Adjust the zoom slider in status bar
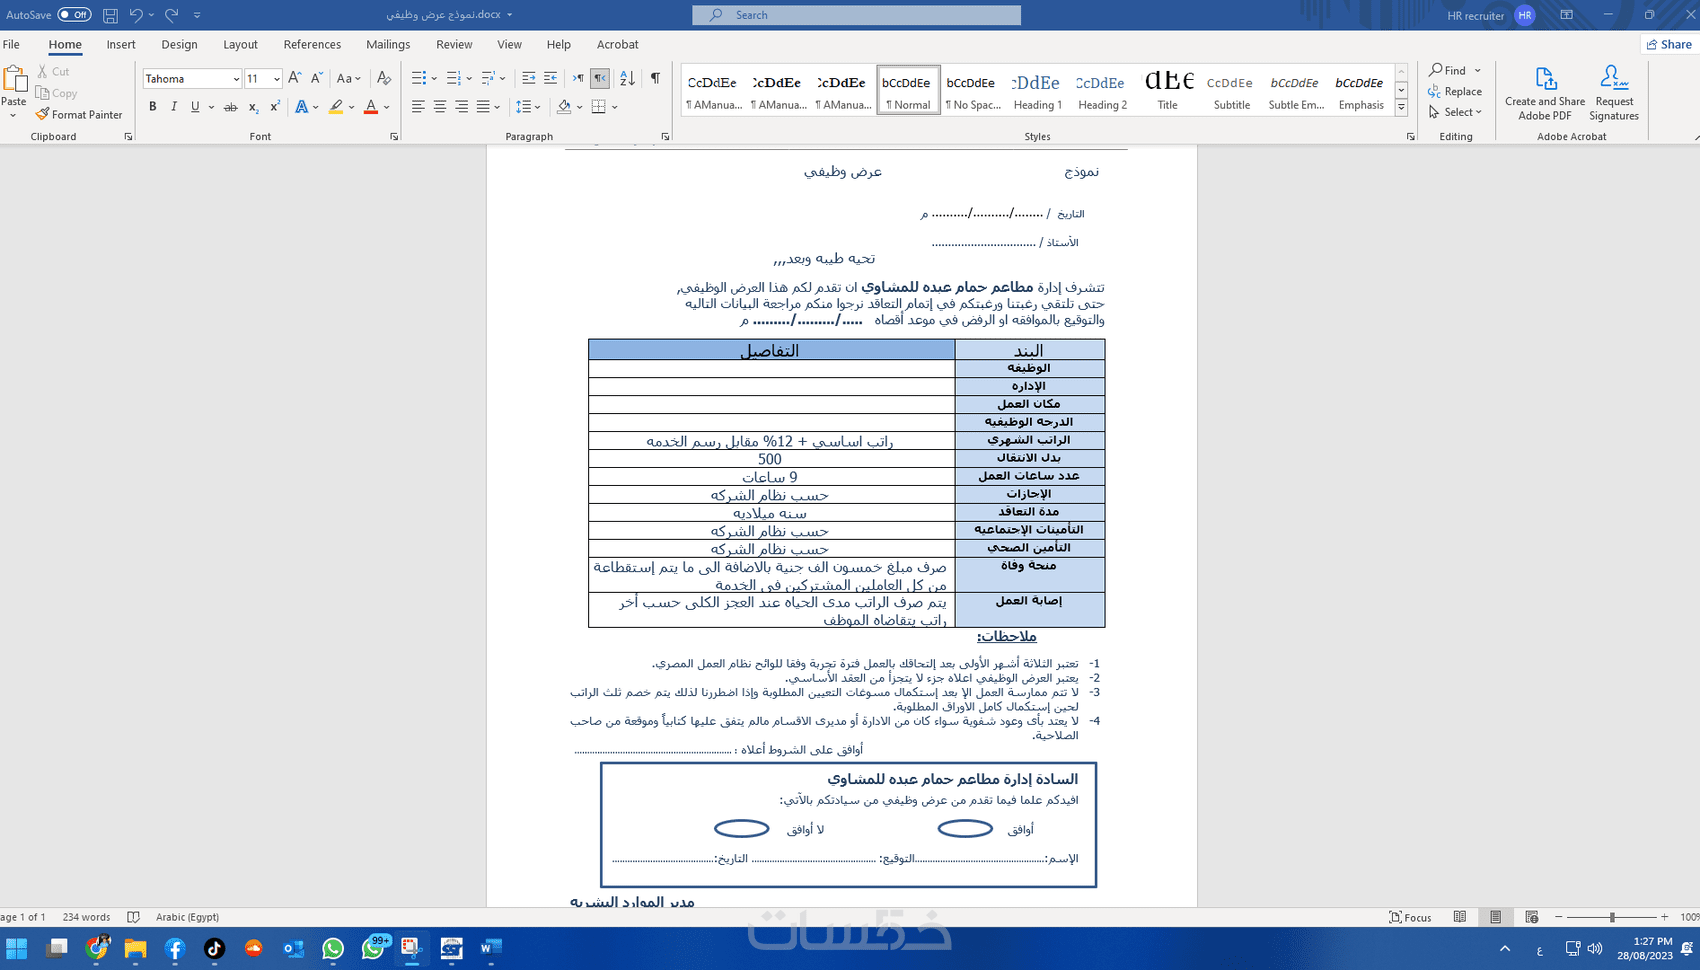Screen dimensions: 1700x970 click(1612, 917)
